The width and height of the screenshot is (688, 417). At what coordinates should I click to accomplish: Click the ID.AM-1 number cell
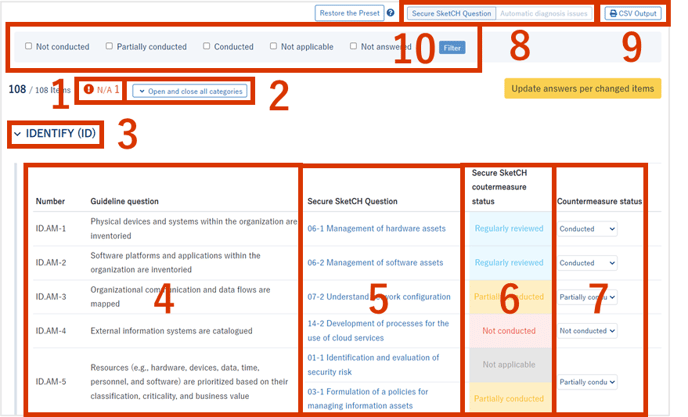click(50, 228)
